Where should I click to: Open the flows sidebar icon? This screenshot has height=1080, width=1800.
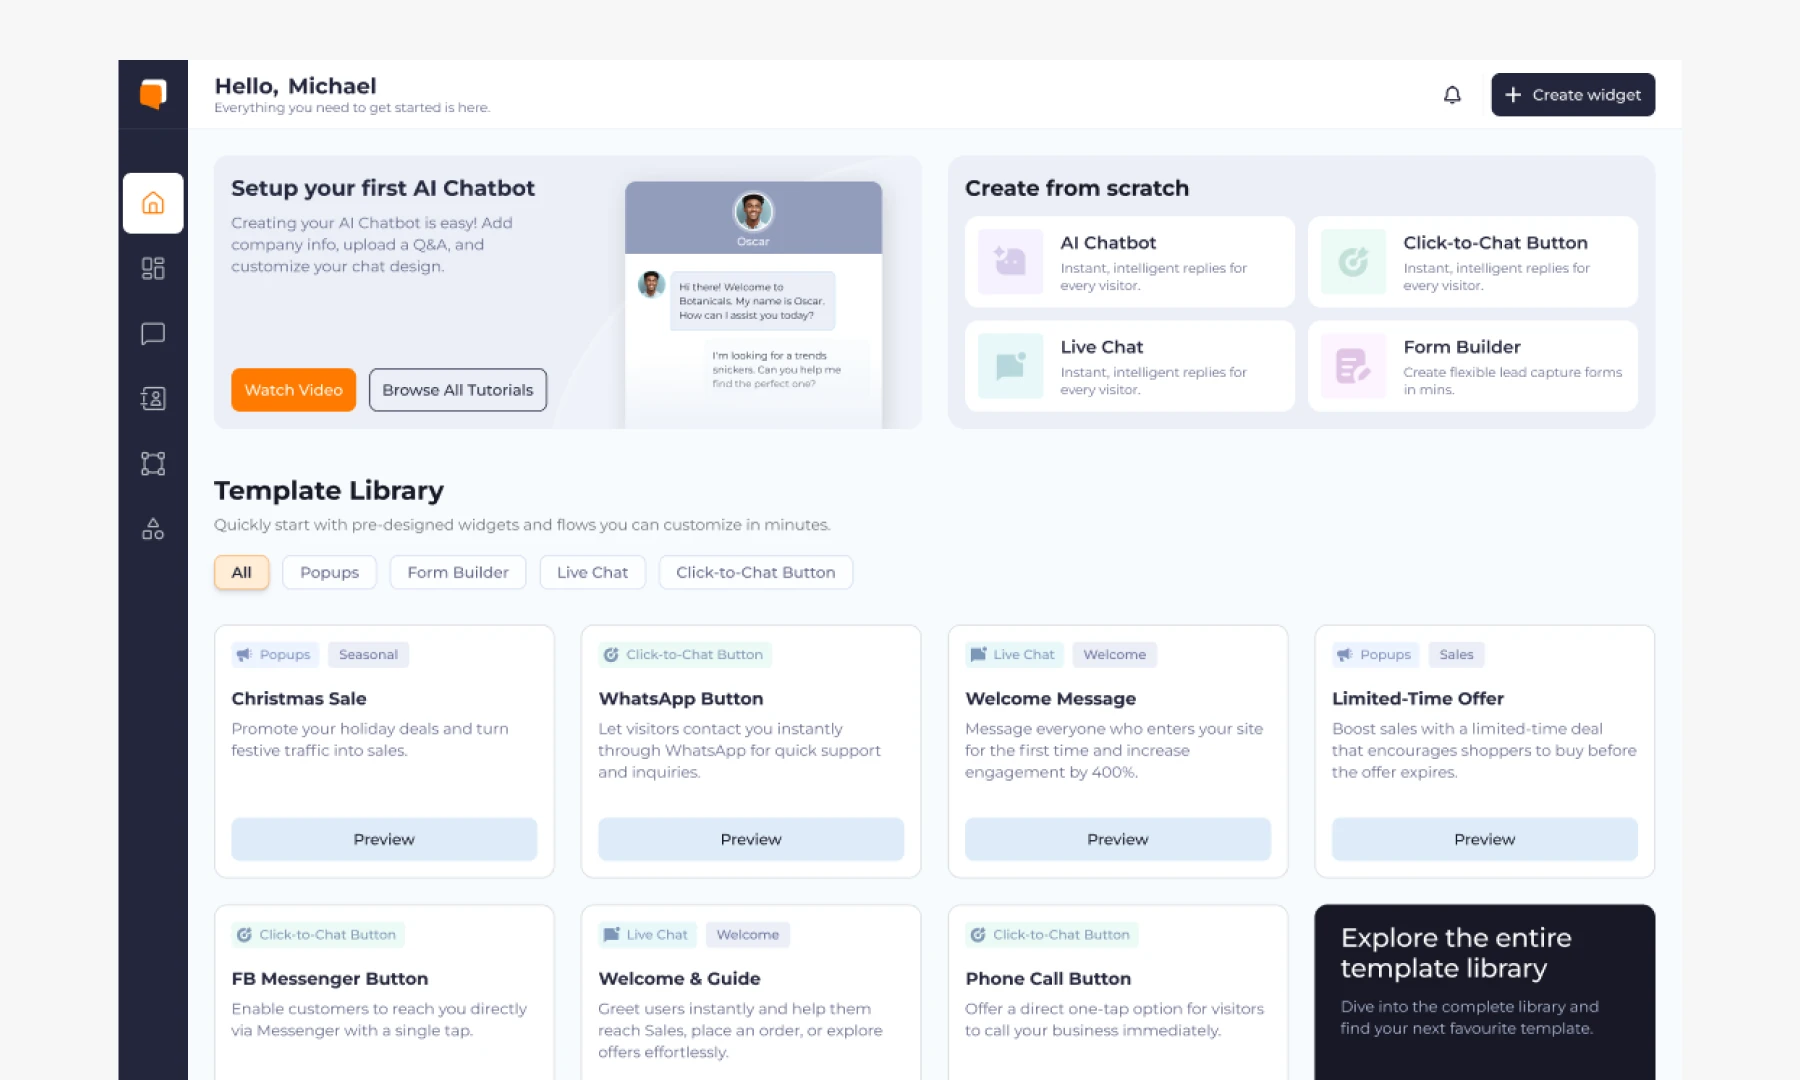153,463
